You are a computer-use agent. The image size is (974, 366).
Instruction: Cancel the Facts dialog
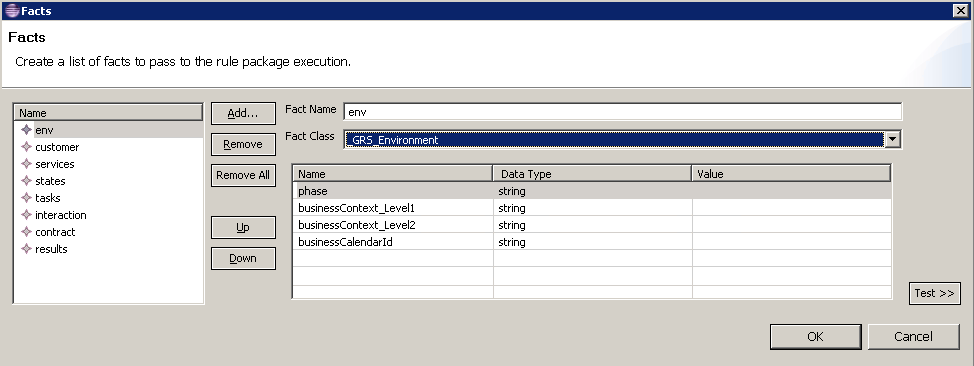(913, 336)
